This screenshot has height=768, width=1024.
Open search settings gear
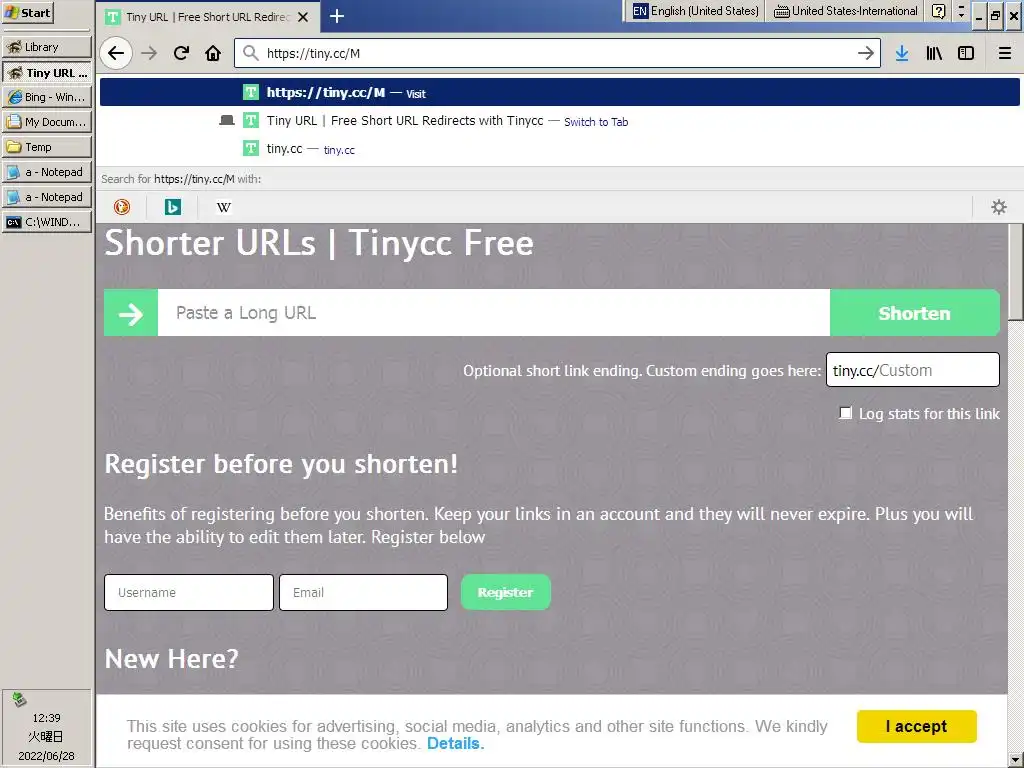click(x=999, y=207)
